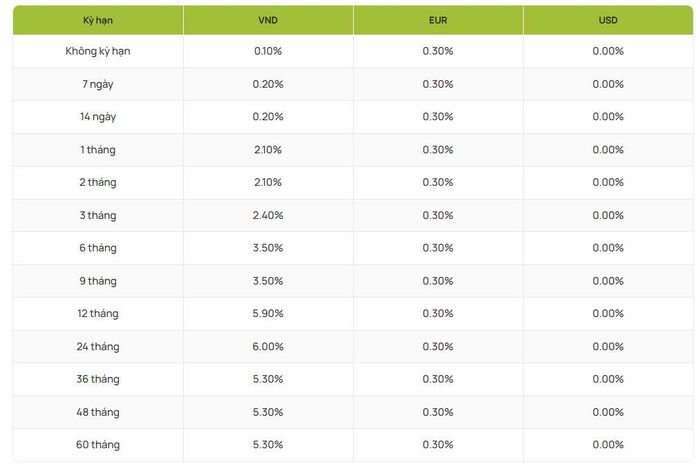Click the EUR column header
This screenshot has height=471, width=700.
[438, 20]
